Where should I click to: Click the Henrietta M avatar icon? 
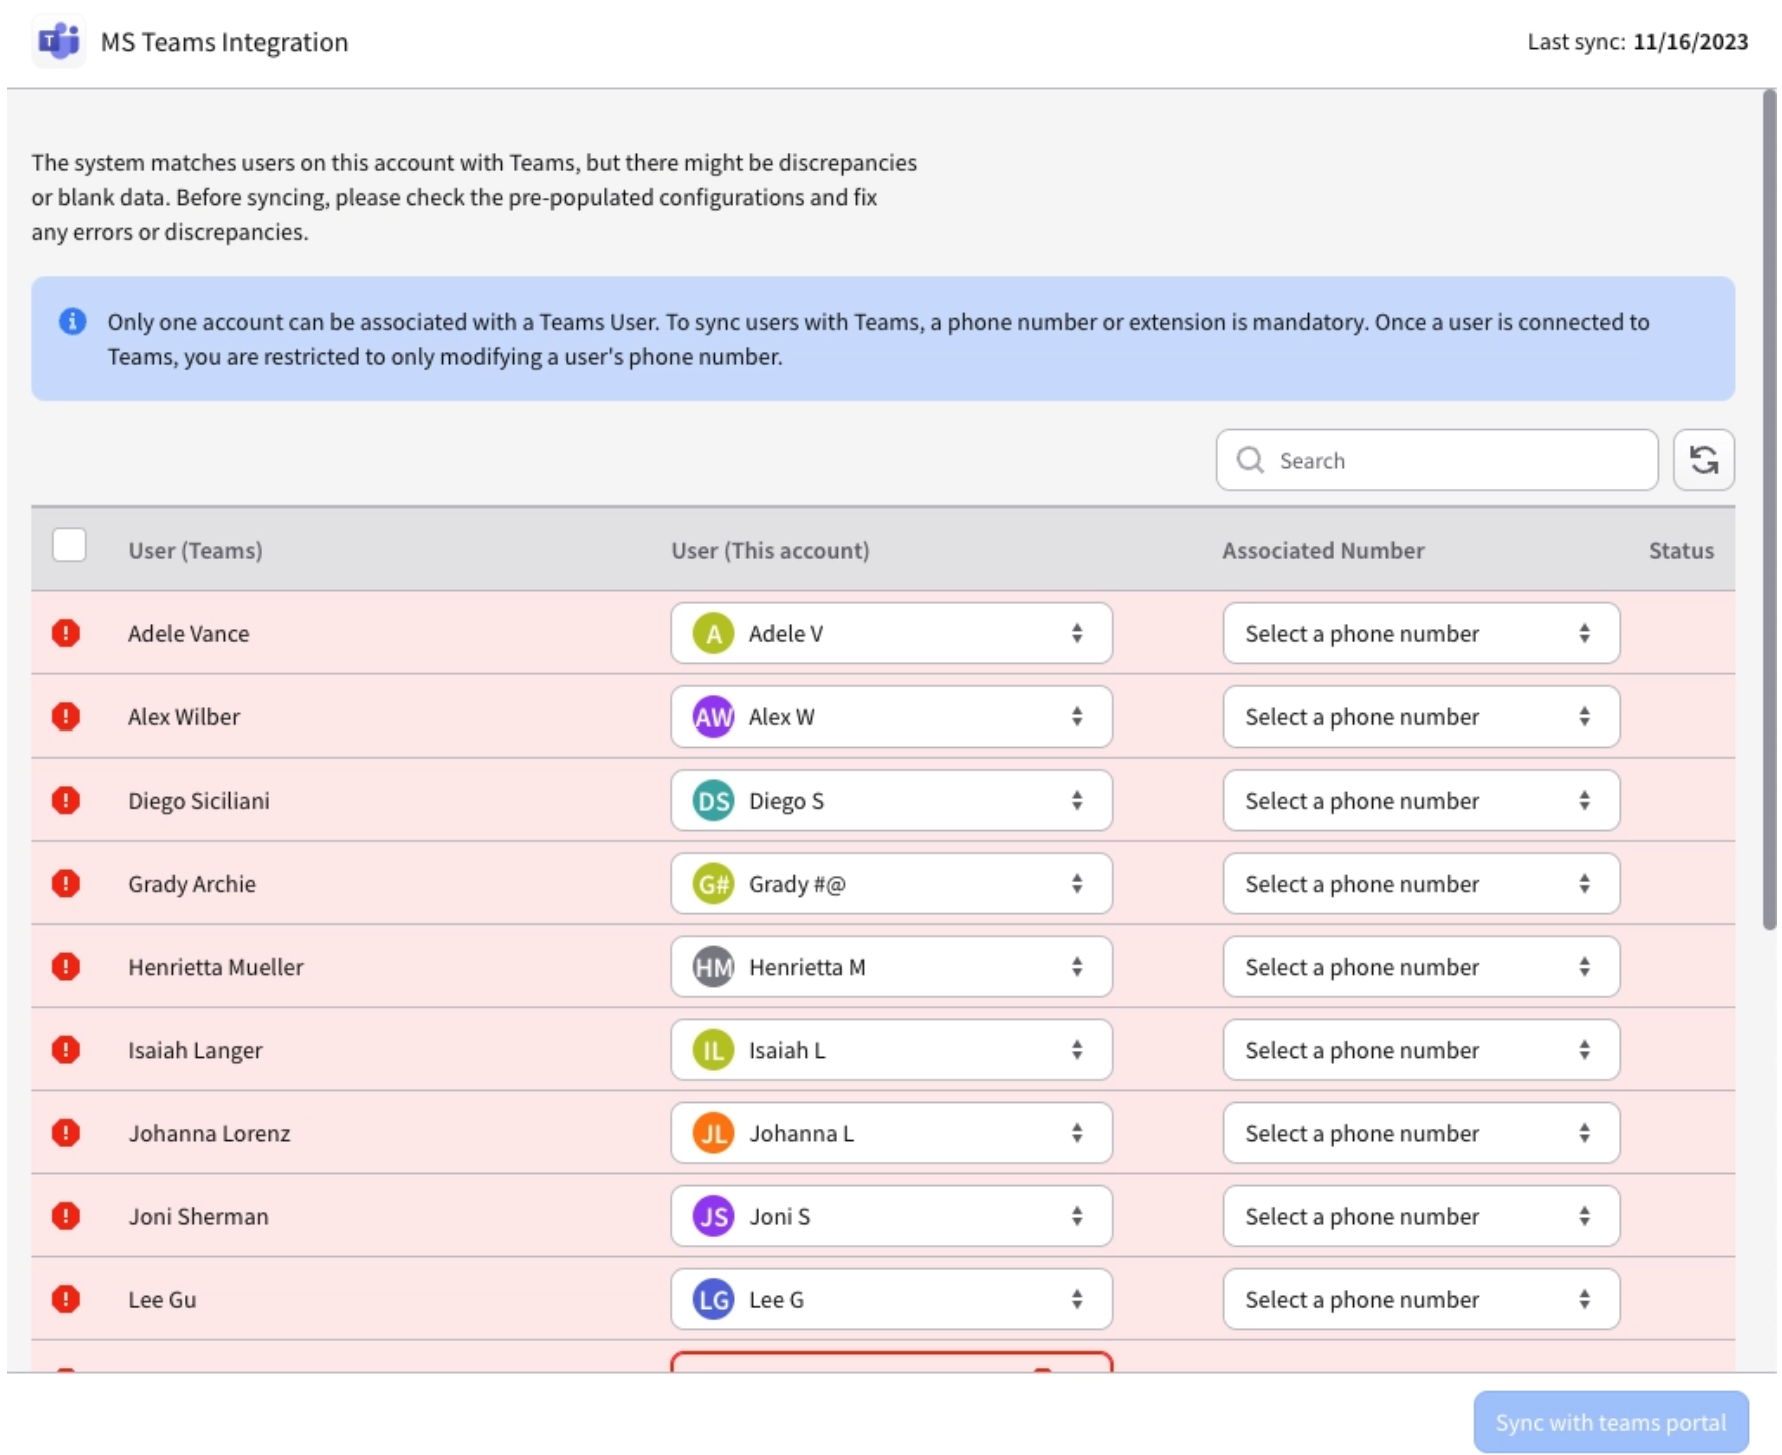pyautogui.click(x=713, y=966)
